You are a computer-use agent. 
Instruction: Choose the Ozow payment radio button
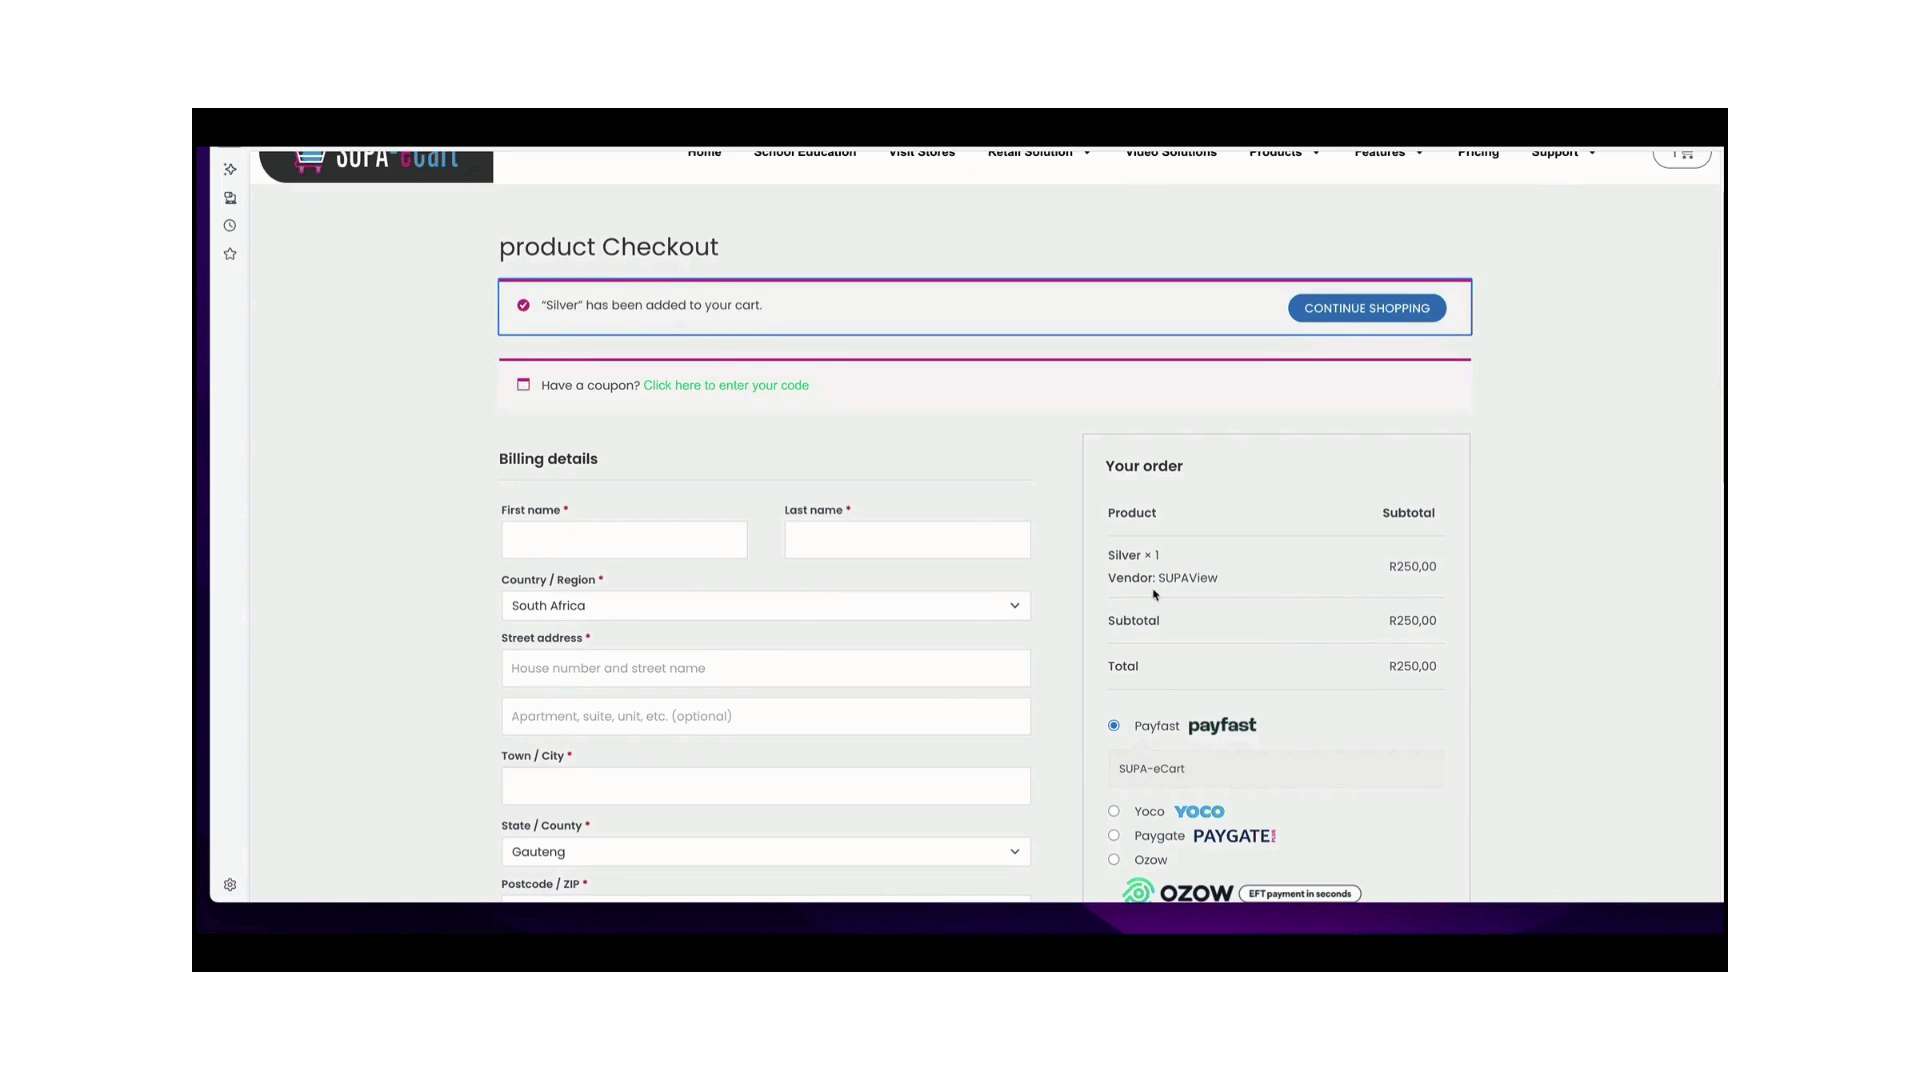1114,859
